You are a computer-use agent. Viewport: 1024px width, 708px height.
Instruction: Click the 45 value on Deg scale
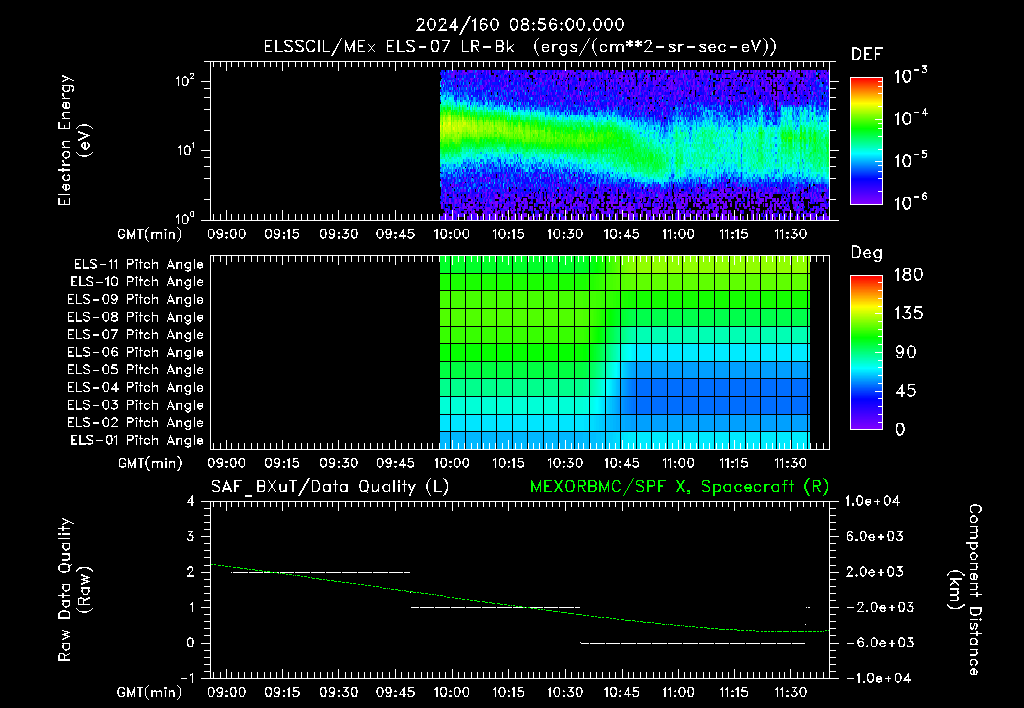pos(906,391)
